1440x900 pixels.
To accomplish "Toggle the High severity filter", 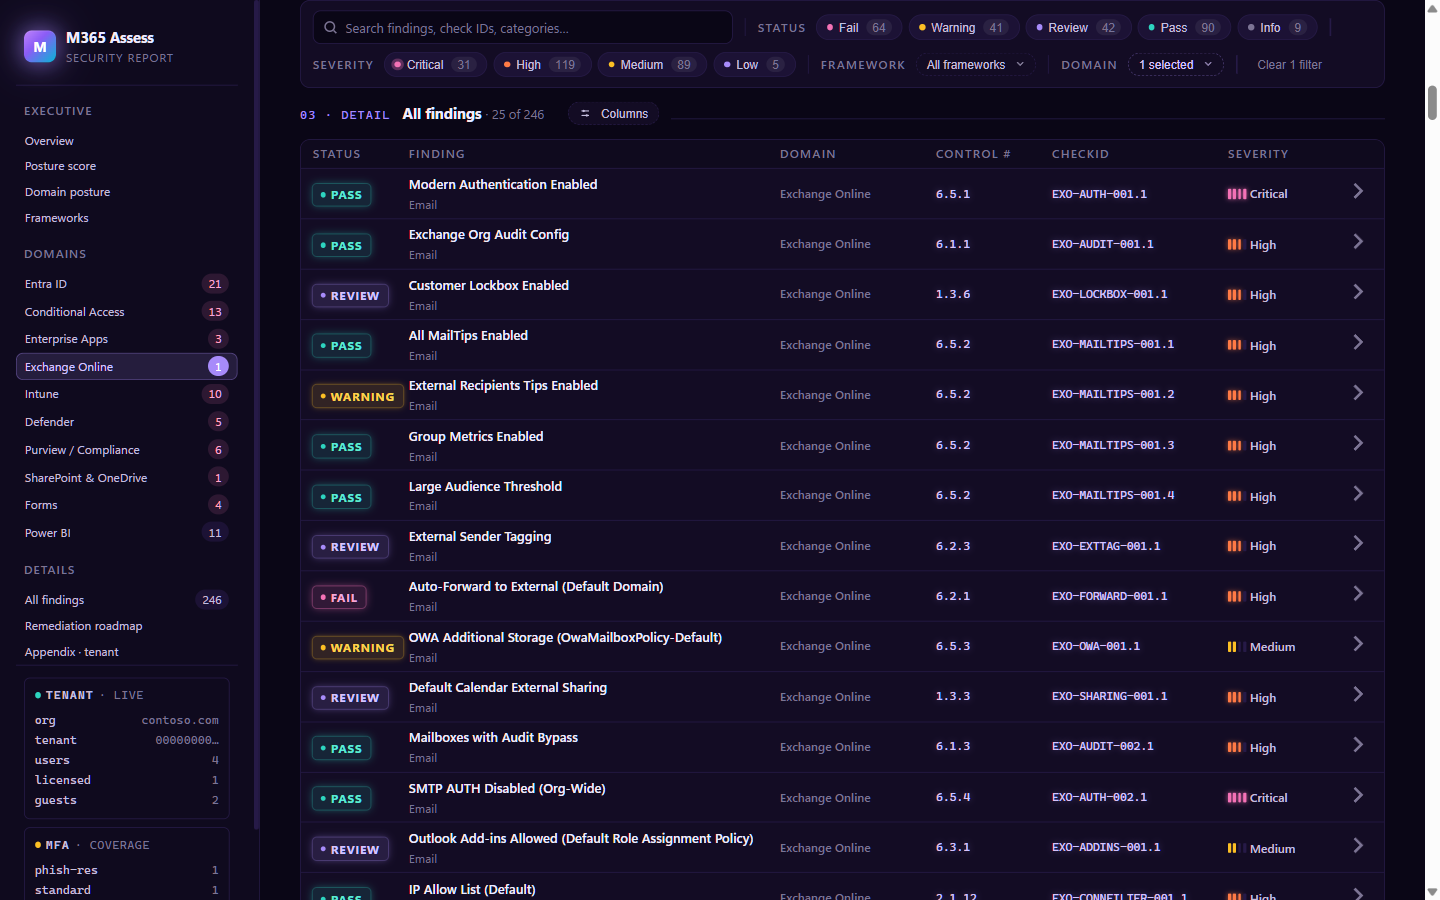I will tap(542, 65).
